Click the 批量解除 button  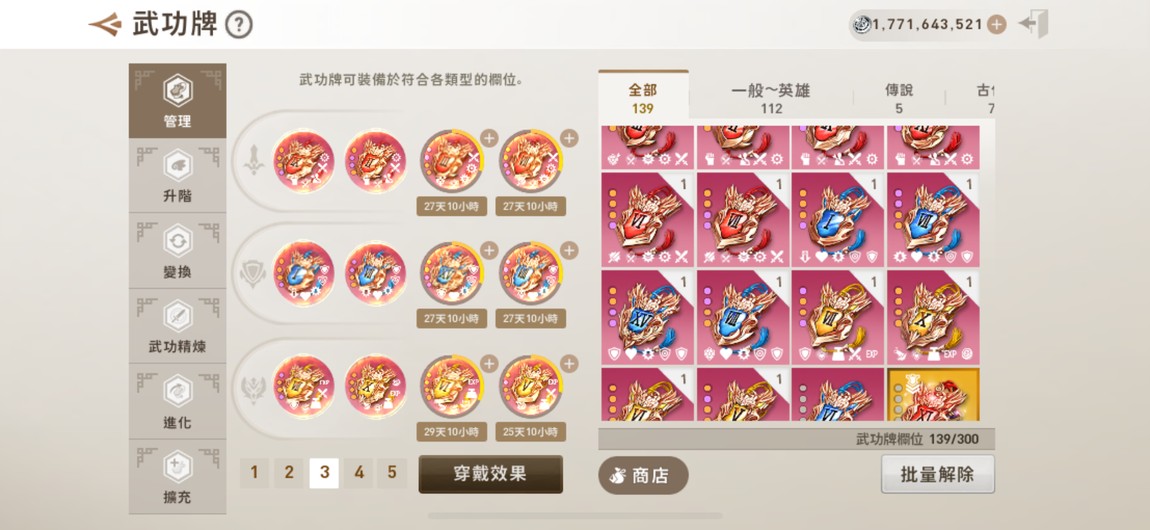937,474
